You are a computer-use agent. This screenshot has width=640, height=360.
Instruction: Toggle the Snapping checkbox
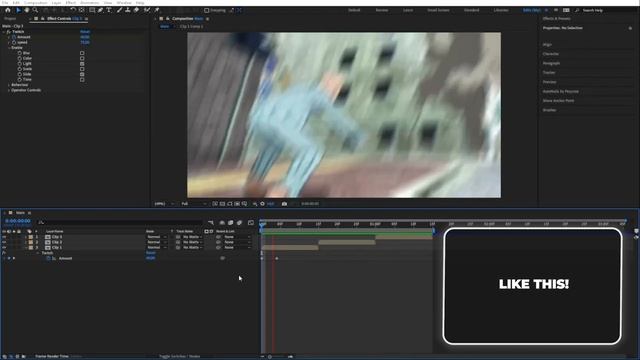pos(207,10)
